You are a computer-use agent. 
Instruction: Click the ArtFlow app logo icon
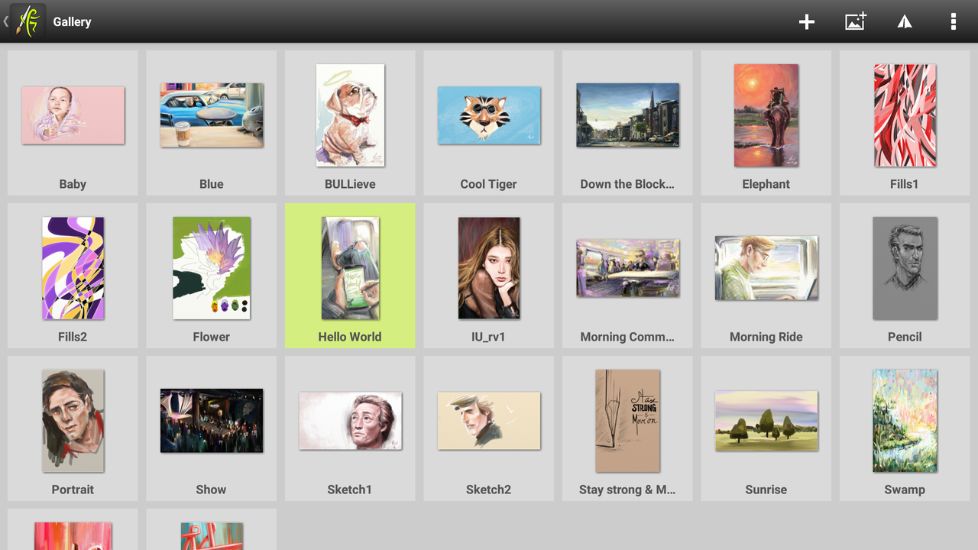pos(29,21)
